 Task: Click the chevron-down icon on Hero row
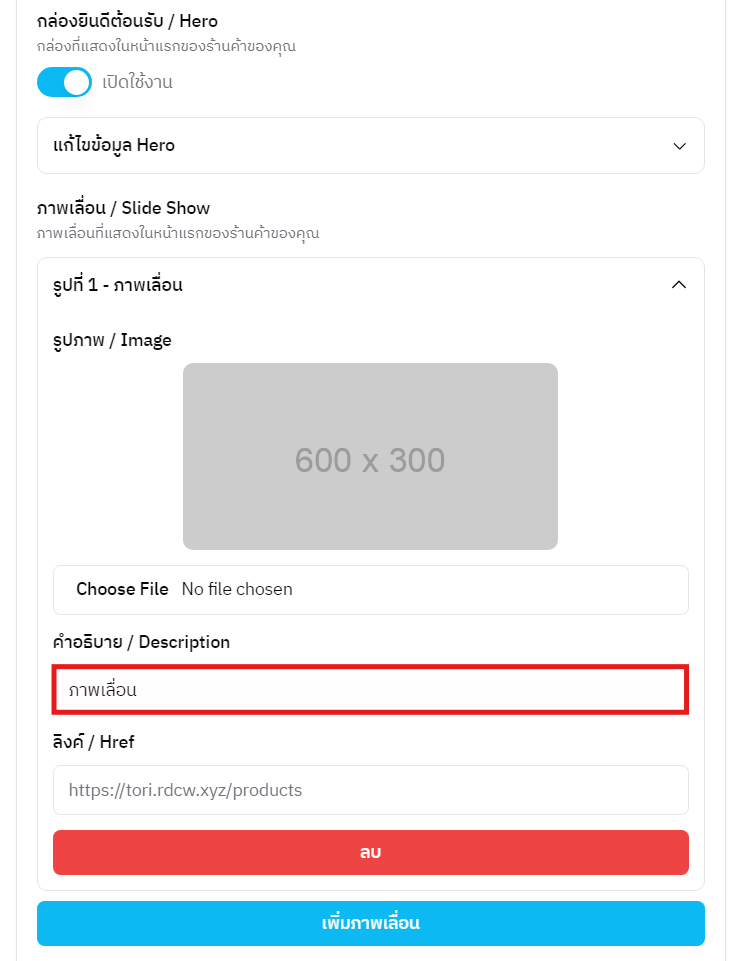point(680,146)
